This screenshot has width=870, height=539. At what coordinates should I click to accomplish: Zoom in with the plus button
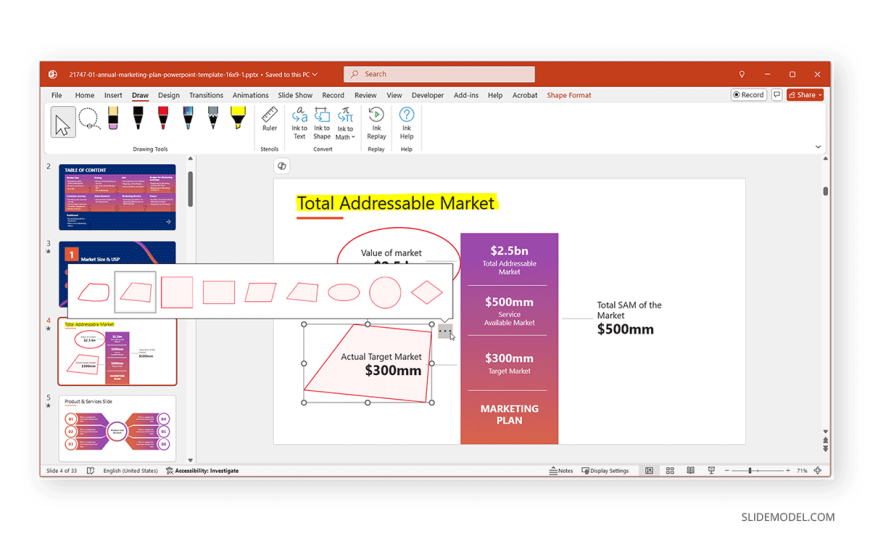click(x=788, y=471)
